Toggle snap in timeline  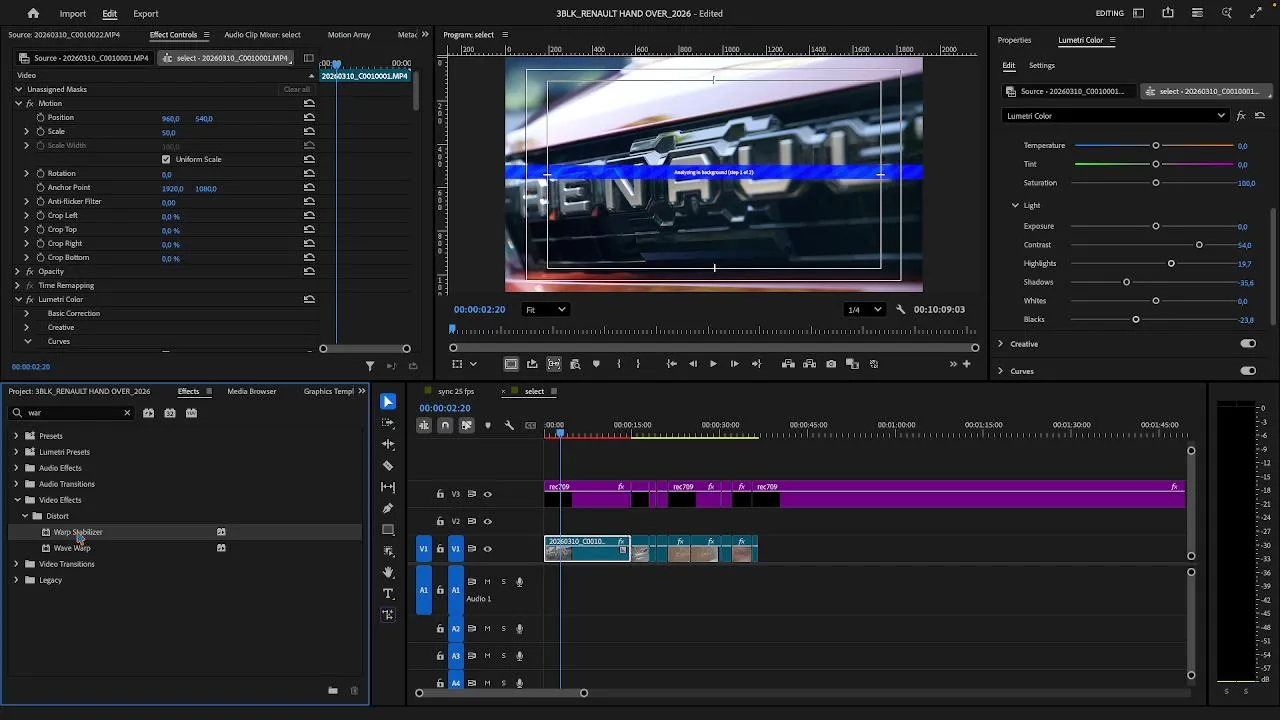445,425
